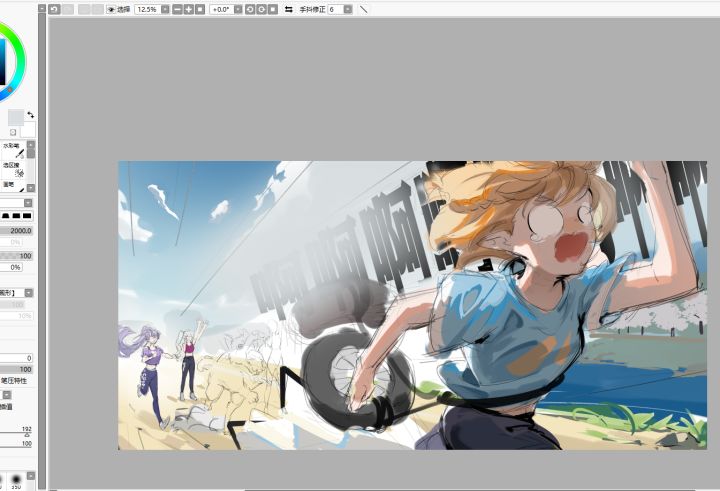
Task: Click the blue saturation square in the color wheel
Action: pyautogui.click(x=2, y=62)
